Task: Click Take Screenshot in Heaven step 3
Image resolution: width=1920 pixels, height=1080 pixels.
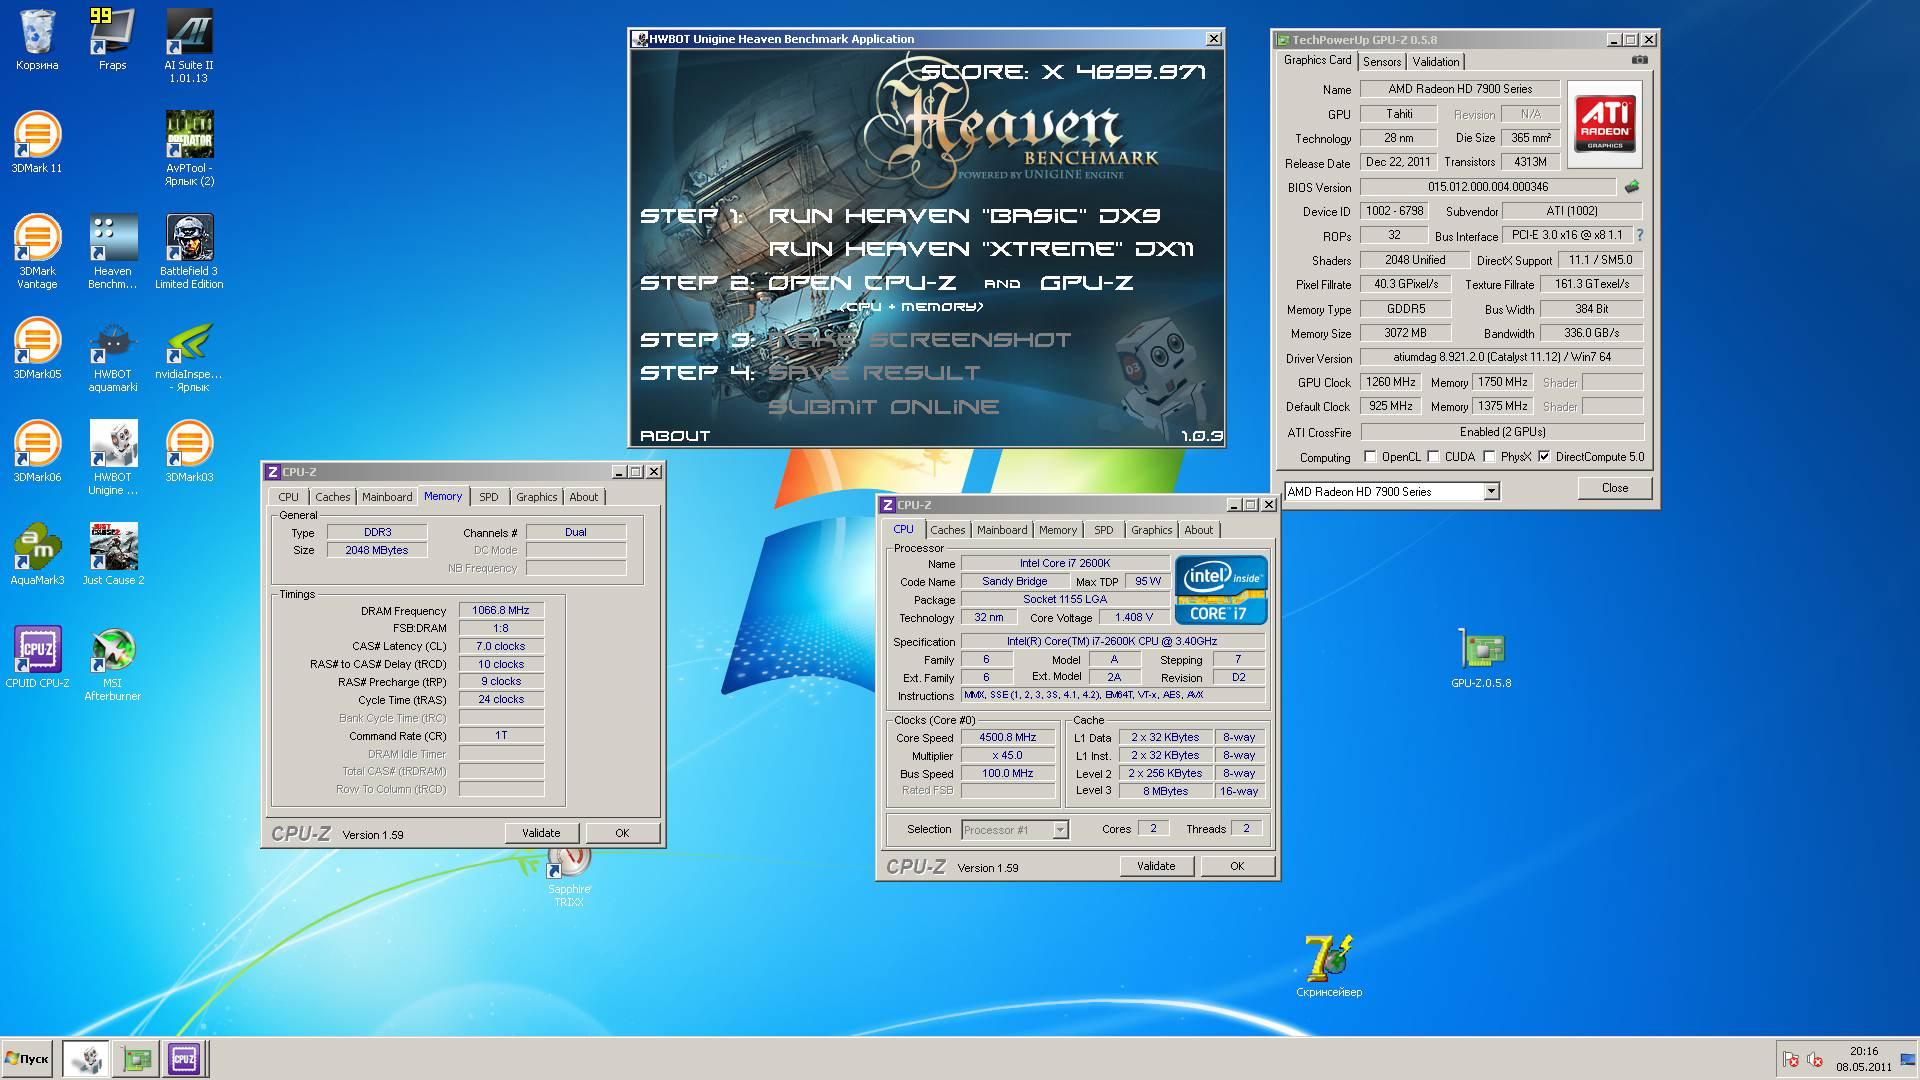Action: pyautogui.click(x=919, y=340)
